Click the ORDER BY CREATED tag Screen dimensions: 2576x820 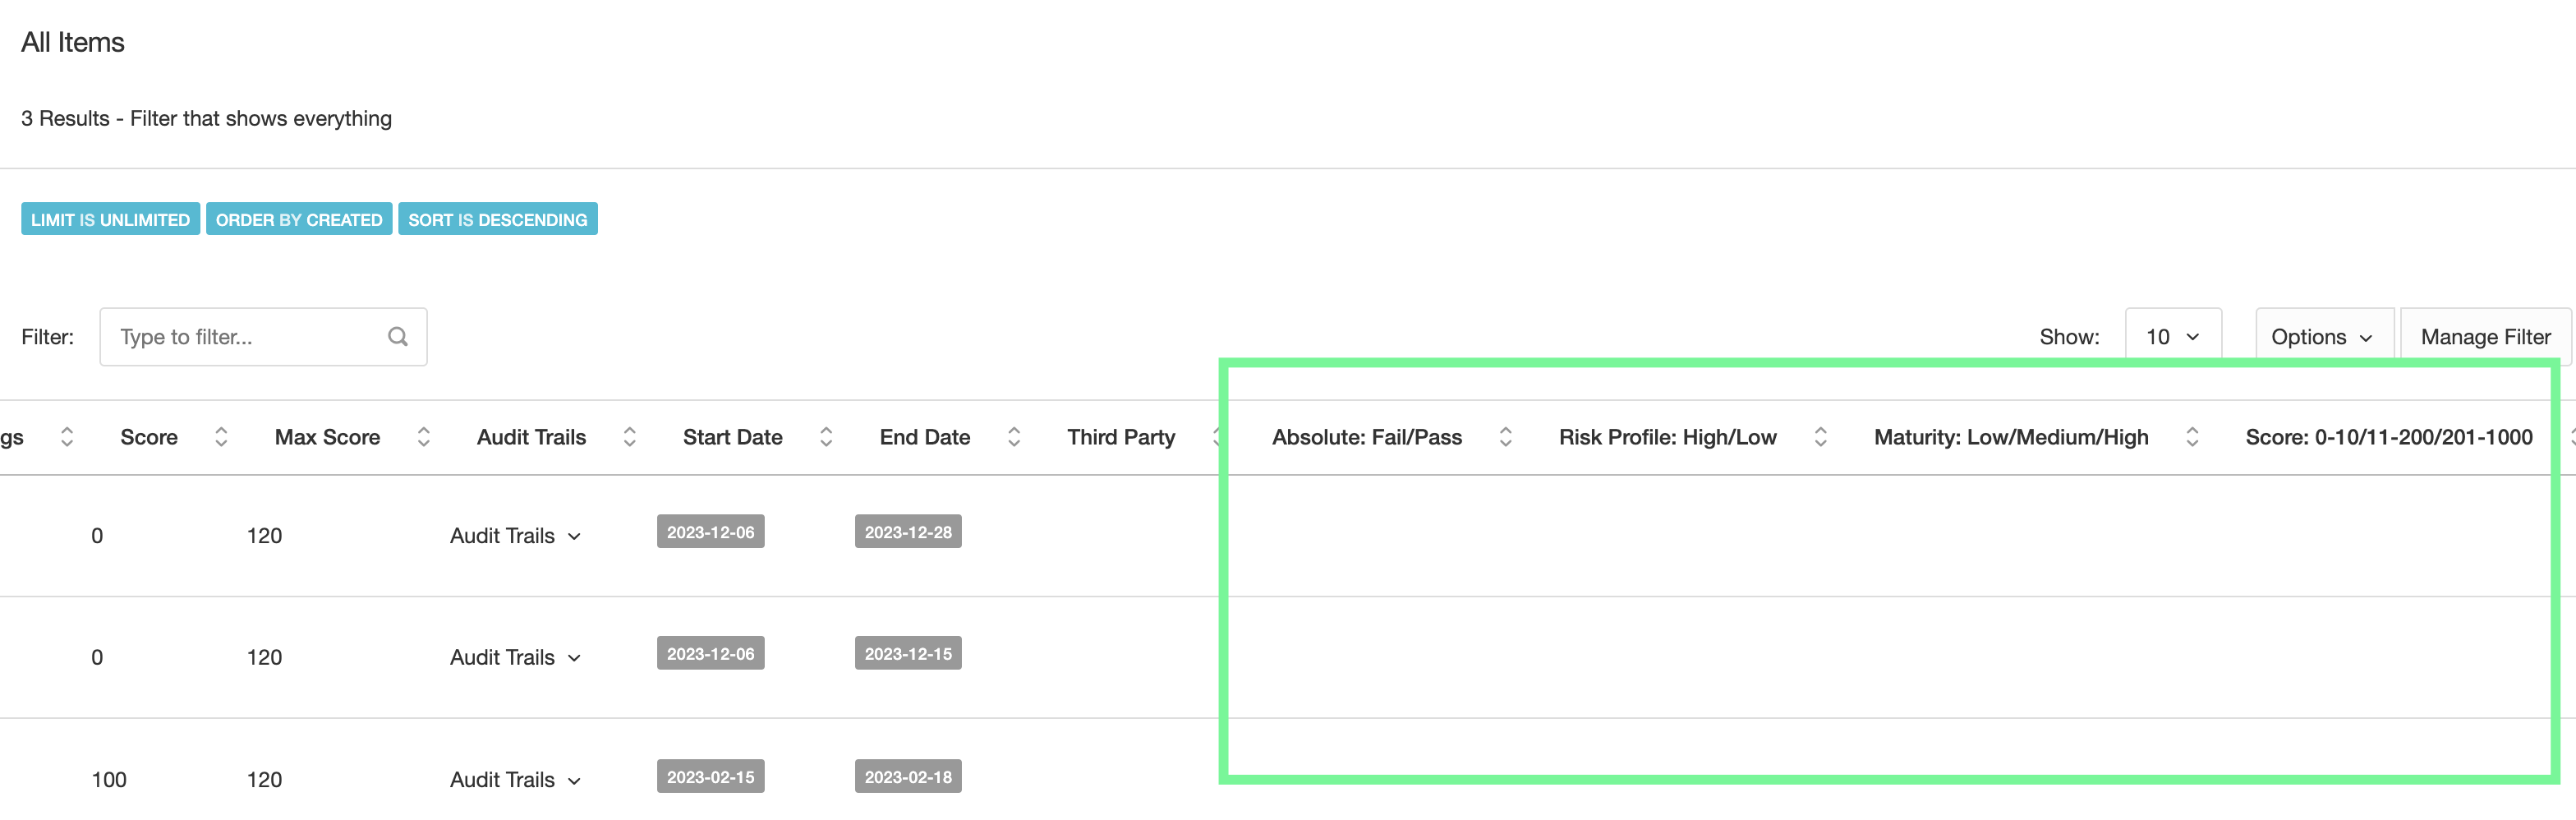click(x=299, y=220)
